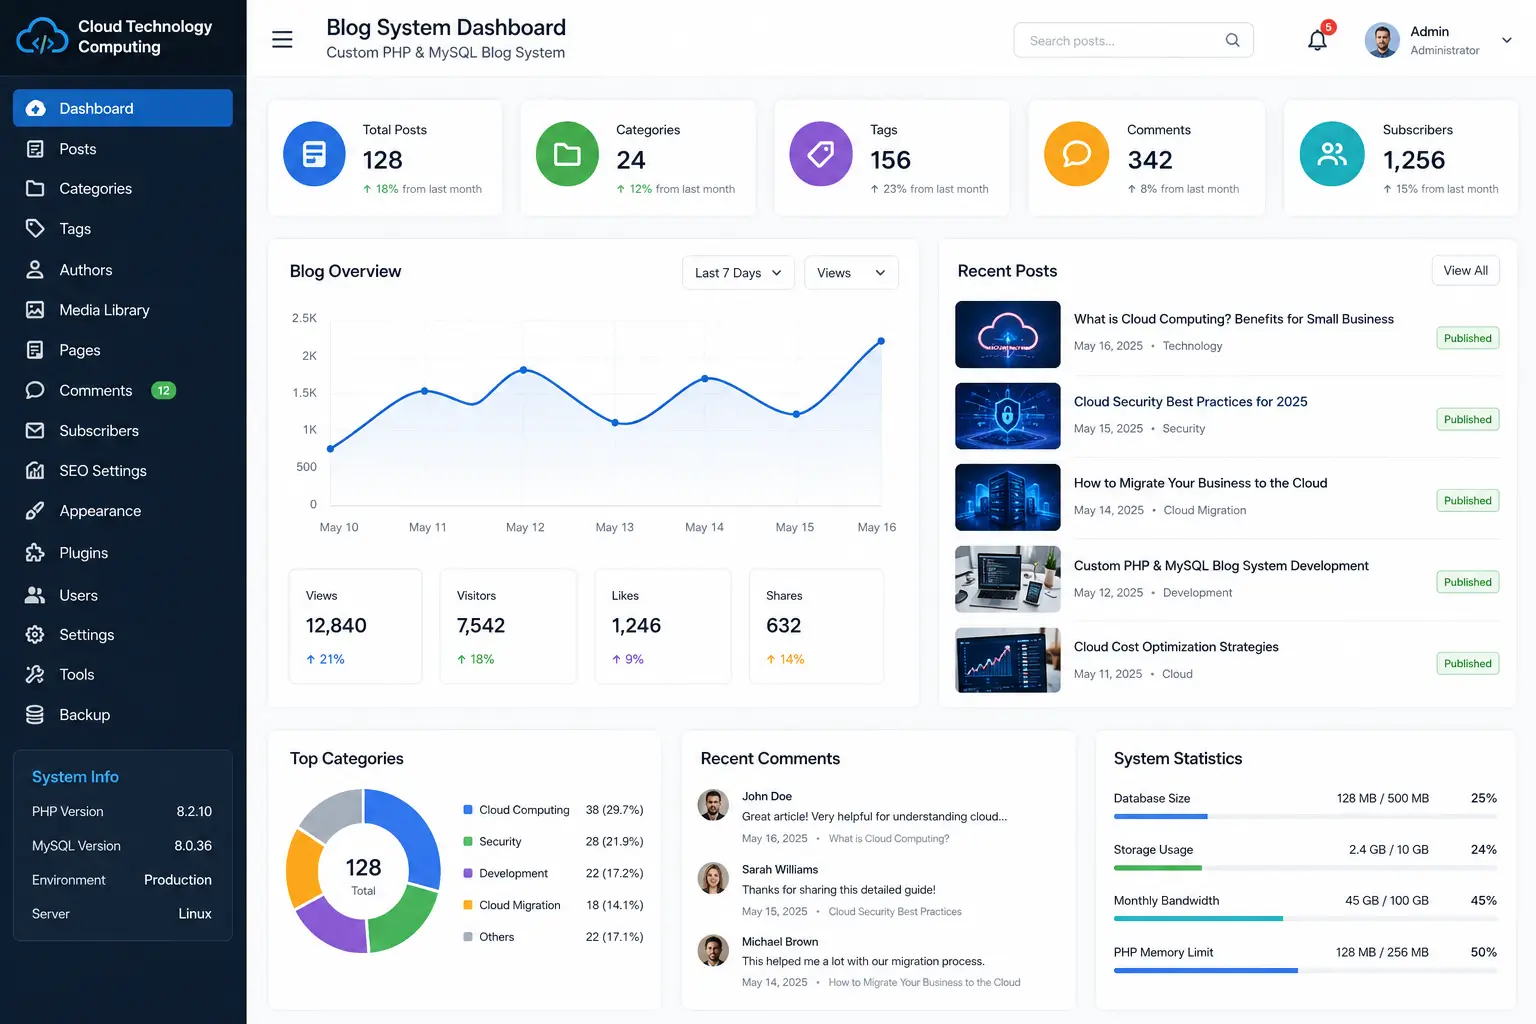
Task: Open the Backup menu label
Action: pos(85,715)
